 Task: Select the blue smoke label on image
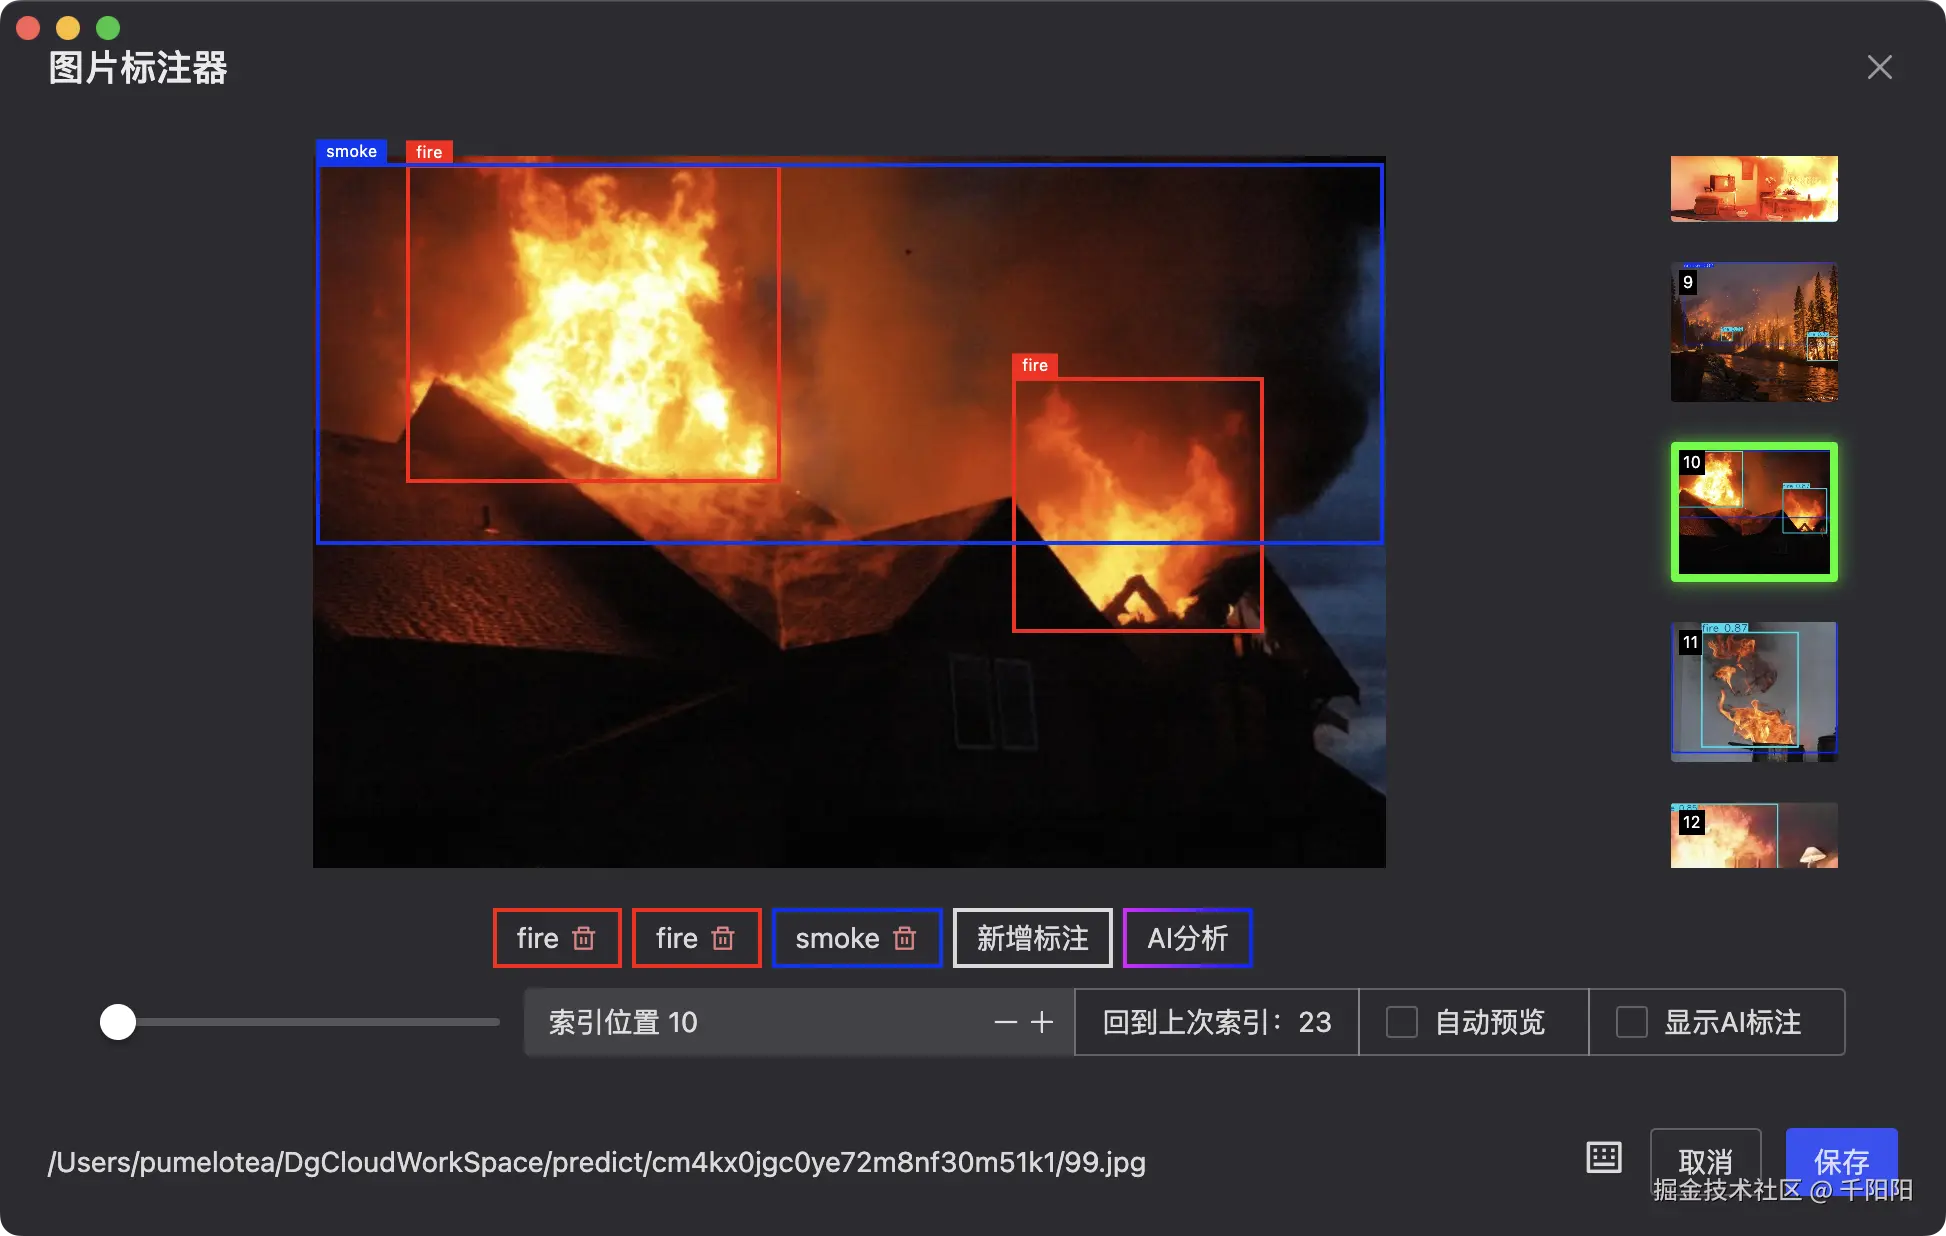click(351, 151)
